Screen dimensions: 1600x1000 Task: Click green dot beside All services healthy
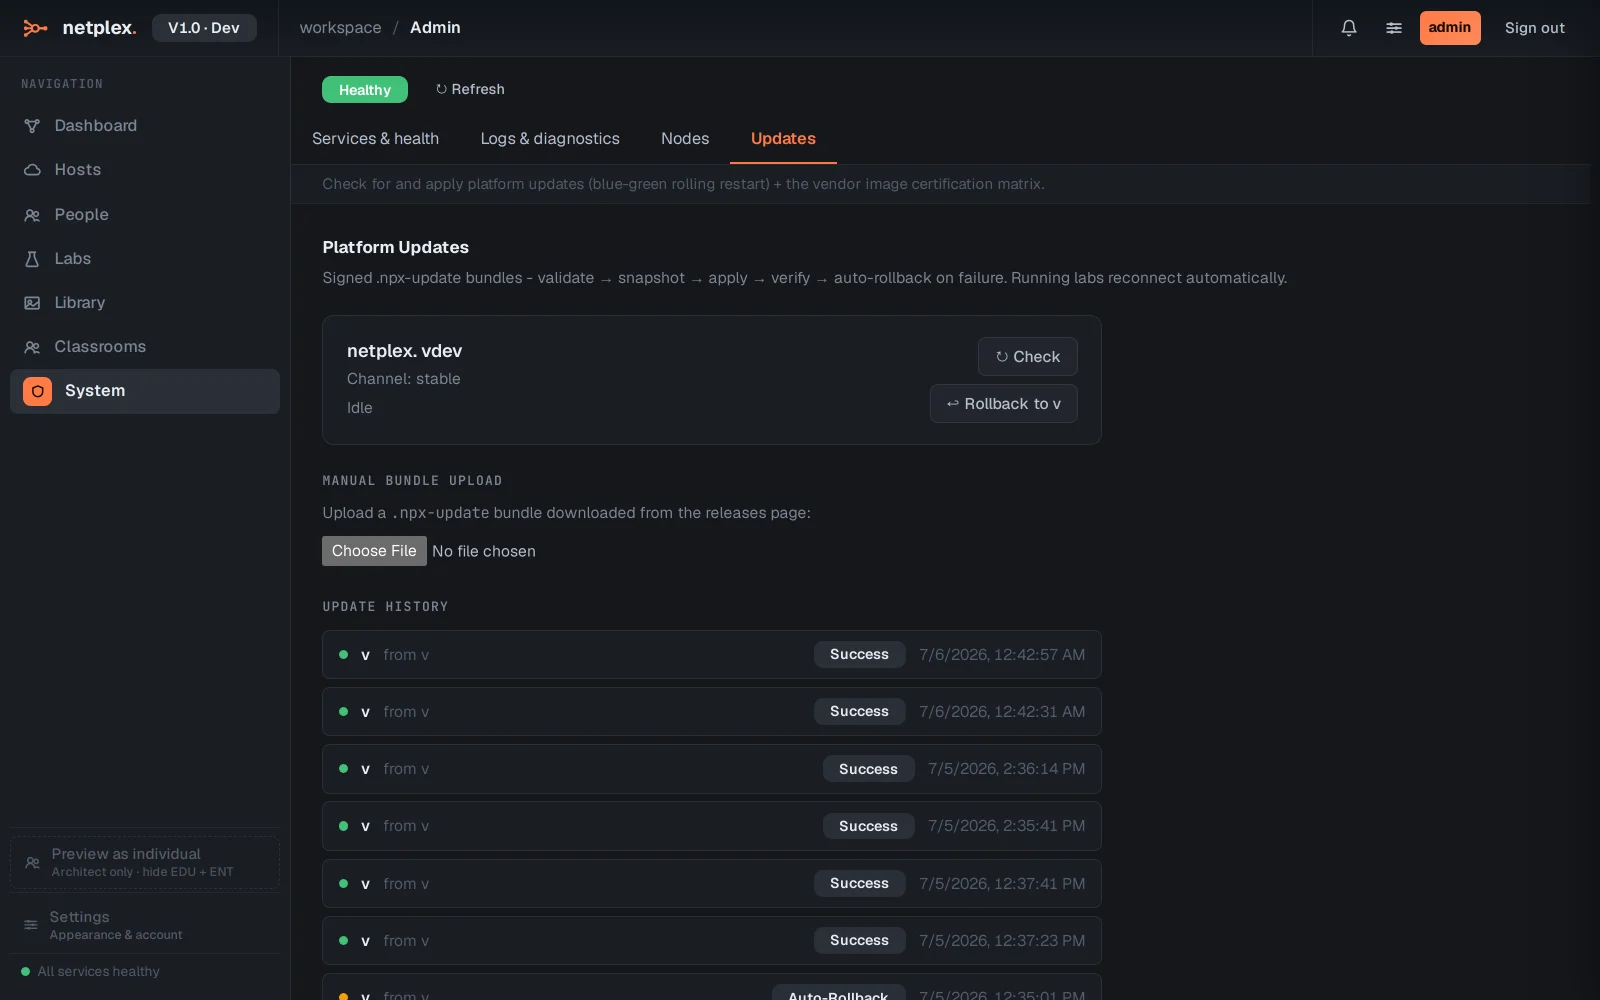click(x=26, y=971)
